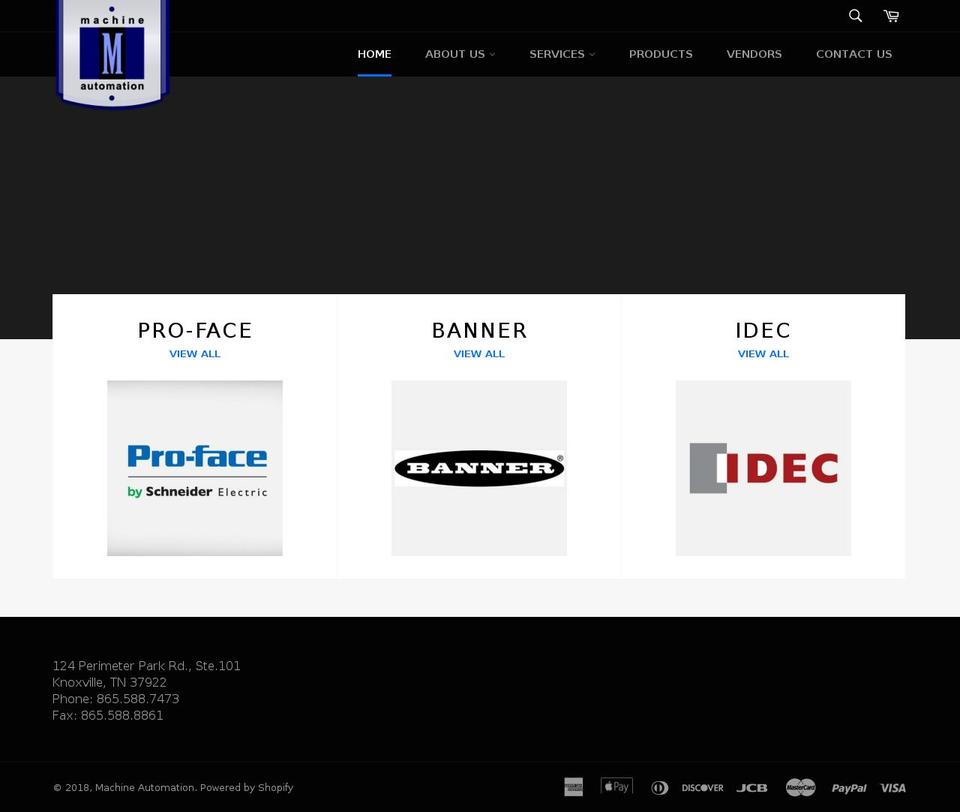Screen dimensions: 960x812
Task: Click the Apple Pay payment icon
Action: coord(617,786)
